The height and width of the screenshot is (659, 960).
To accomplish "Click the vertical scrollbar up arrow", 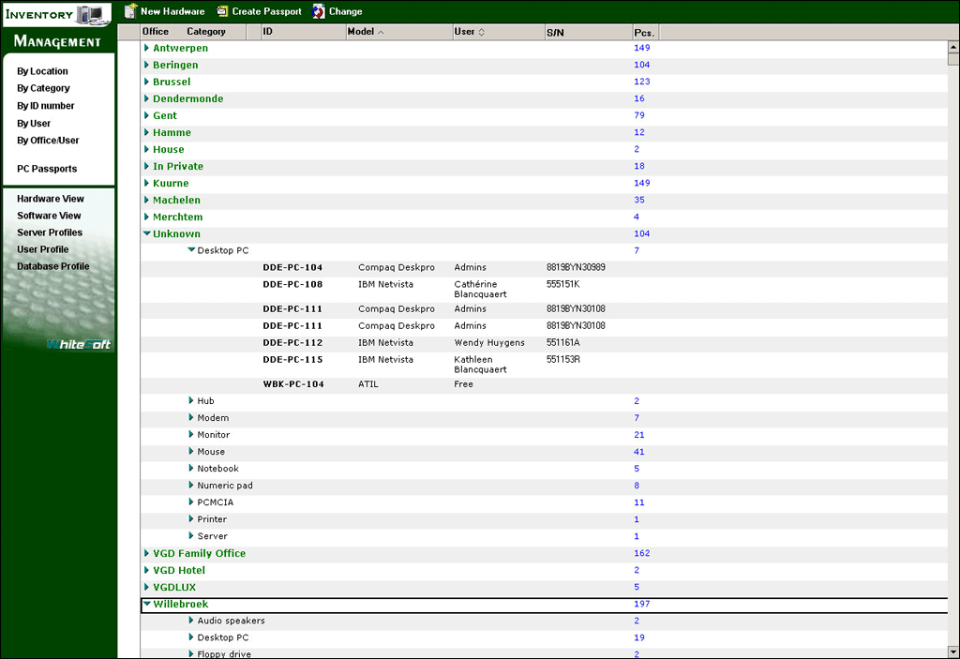I will pos(953,47).
